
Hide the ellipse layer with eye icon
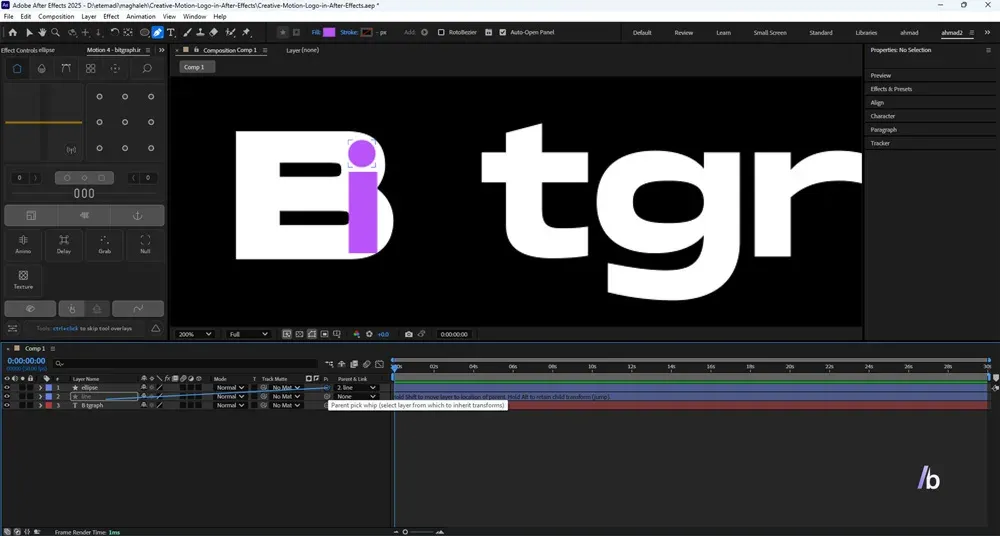[x=7, y=387]
